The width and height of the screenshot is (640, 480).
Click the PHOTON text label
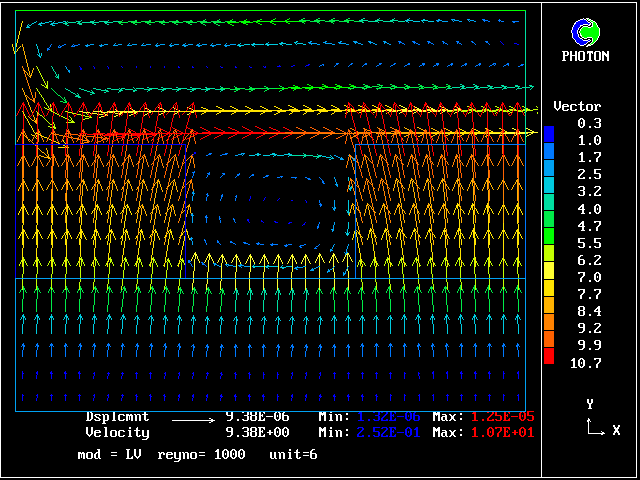(x=585, y=57)
